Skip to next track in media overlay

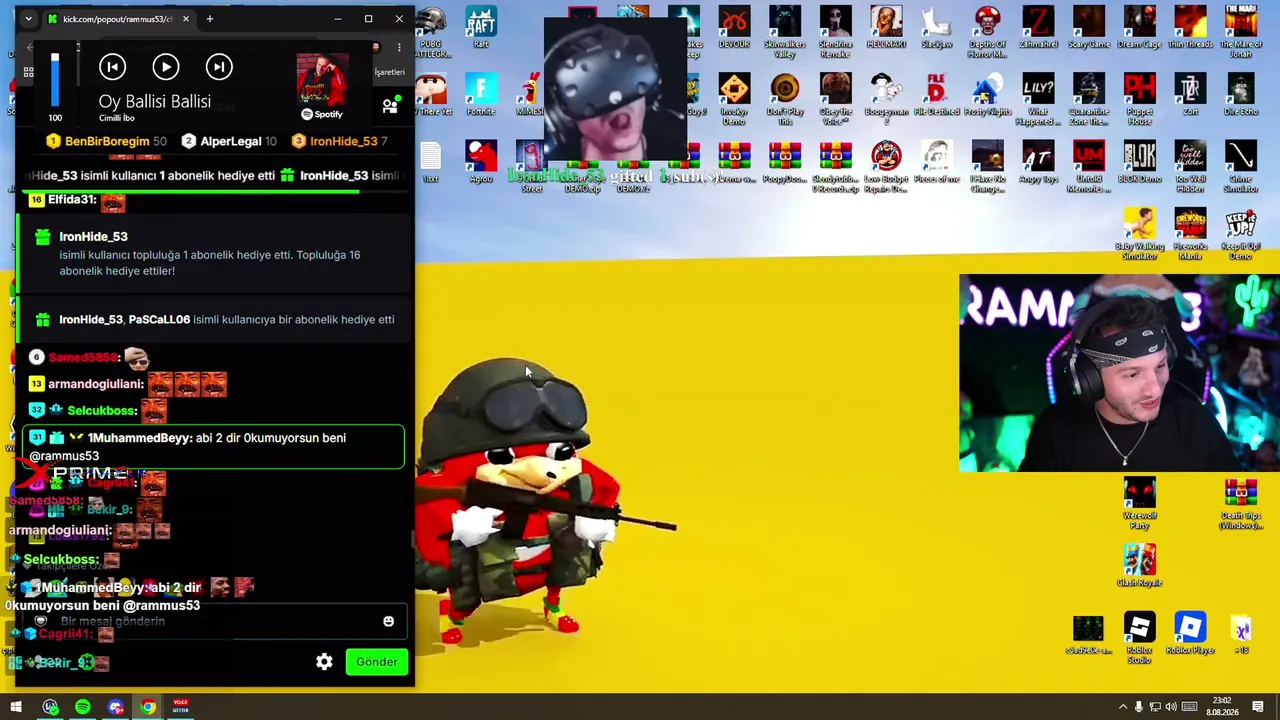point(219,67)
